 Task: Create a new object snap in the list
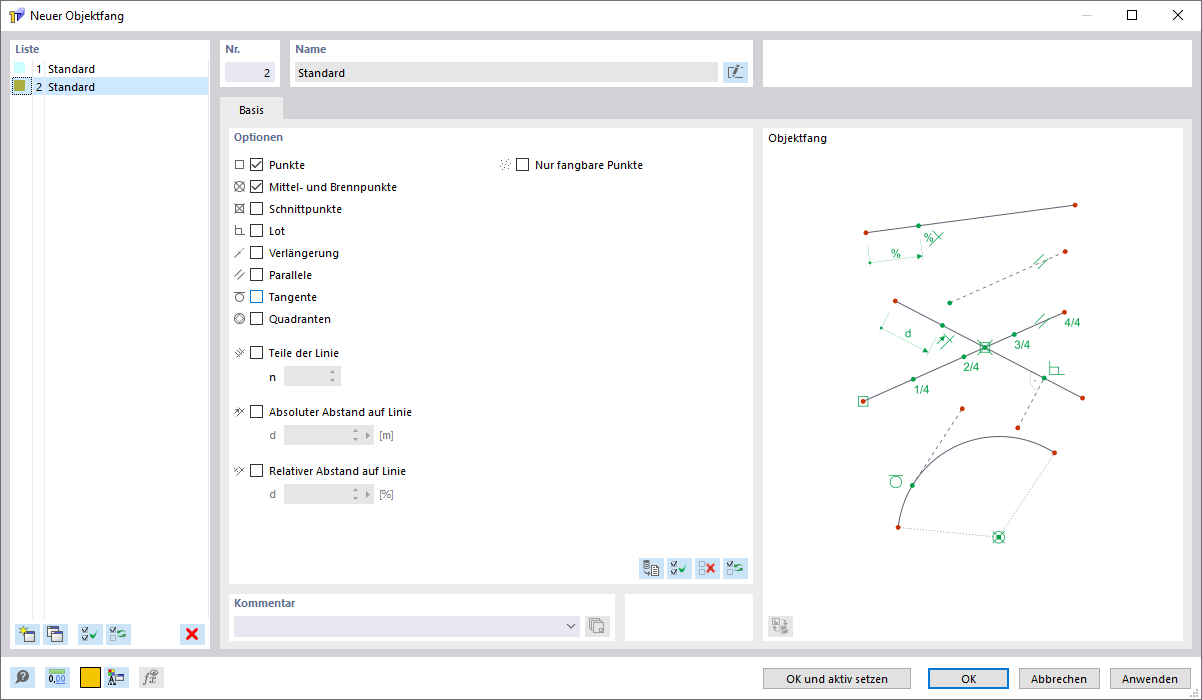coord(27,634)
